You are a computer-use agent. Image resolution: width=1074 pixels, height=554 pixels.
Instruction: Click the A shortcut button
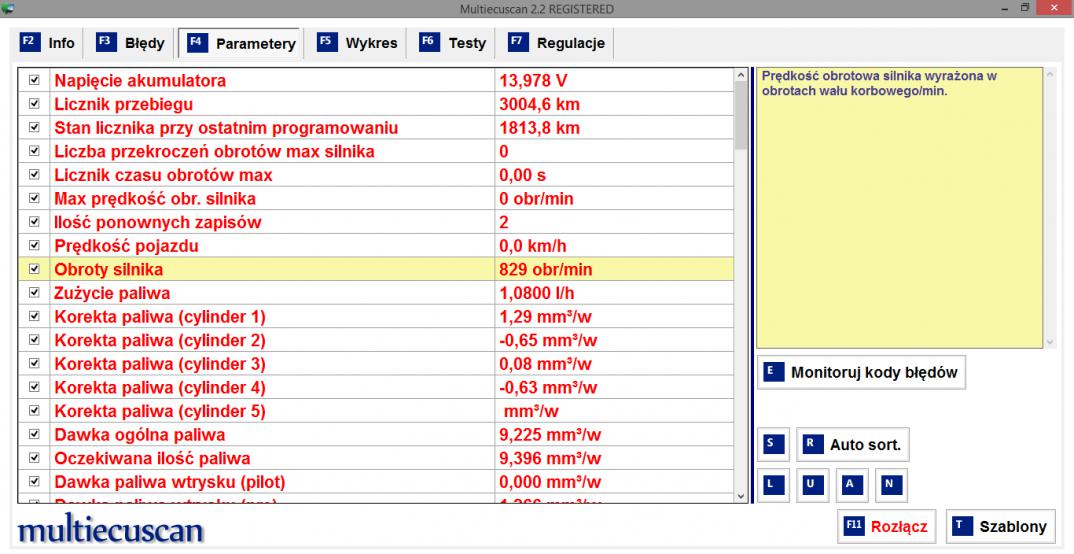click(850, 484)
